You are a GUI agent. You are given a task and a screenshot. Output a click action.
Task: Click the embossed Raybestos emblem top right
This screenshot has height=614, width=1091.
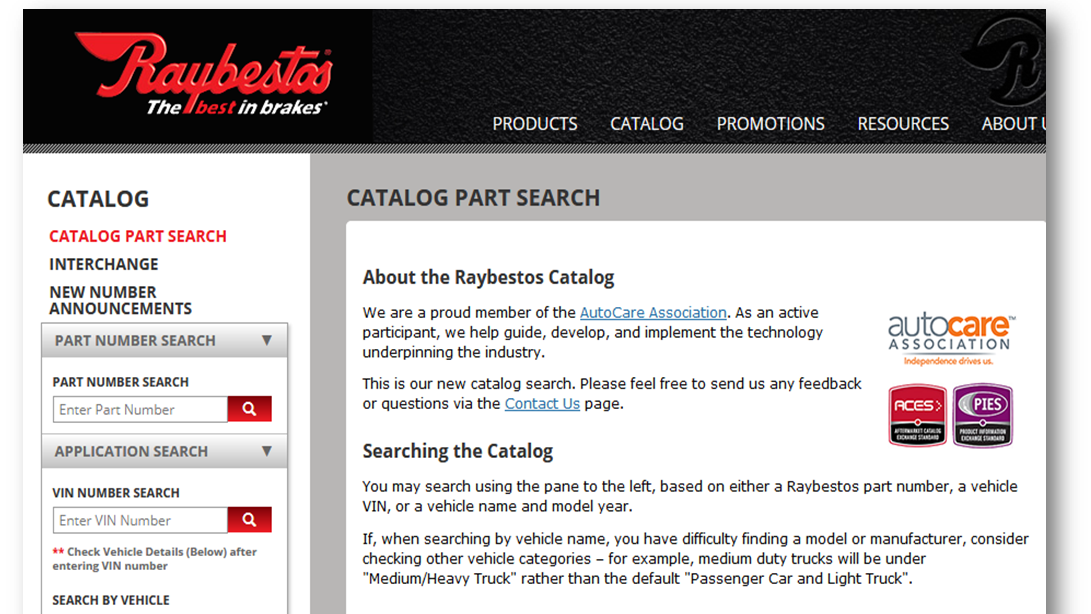1010,60
